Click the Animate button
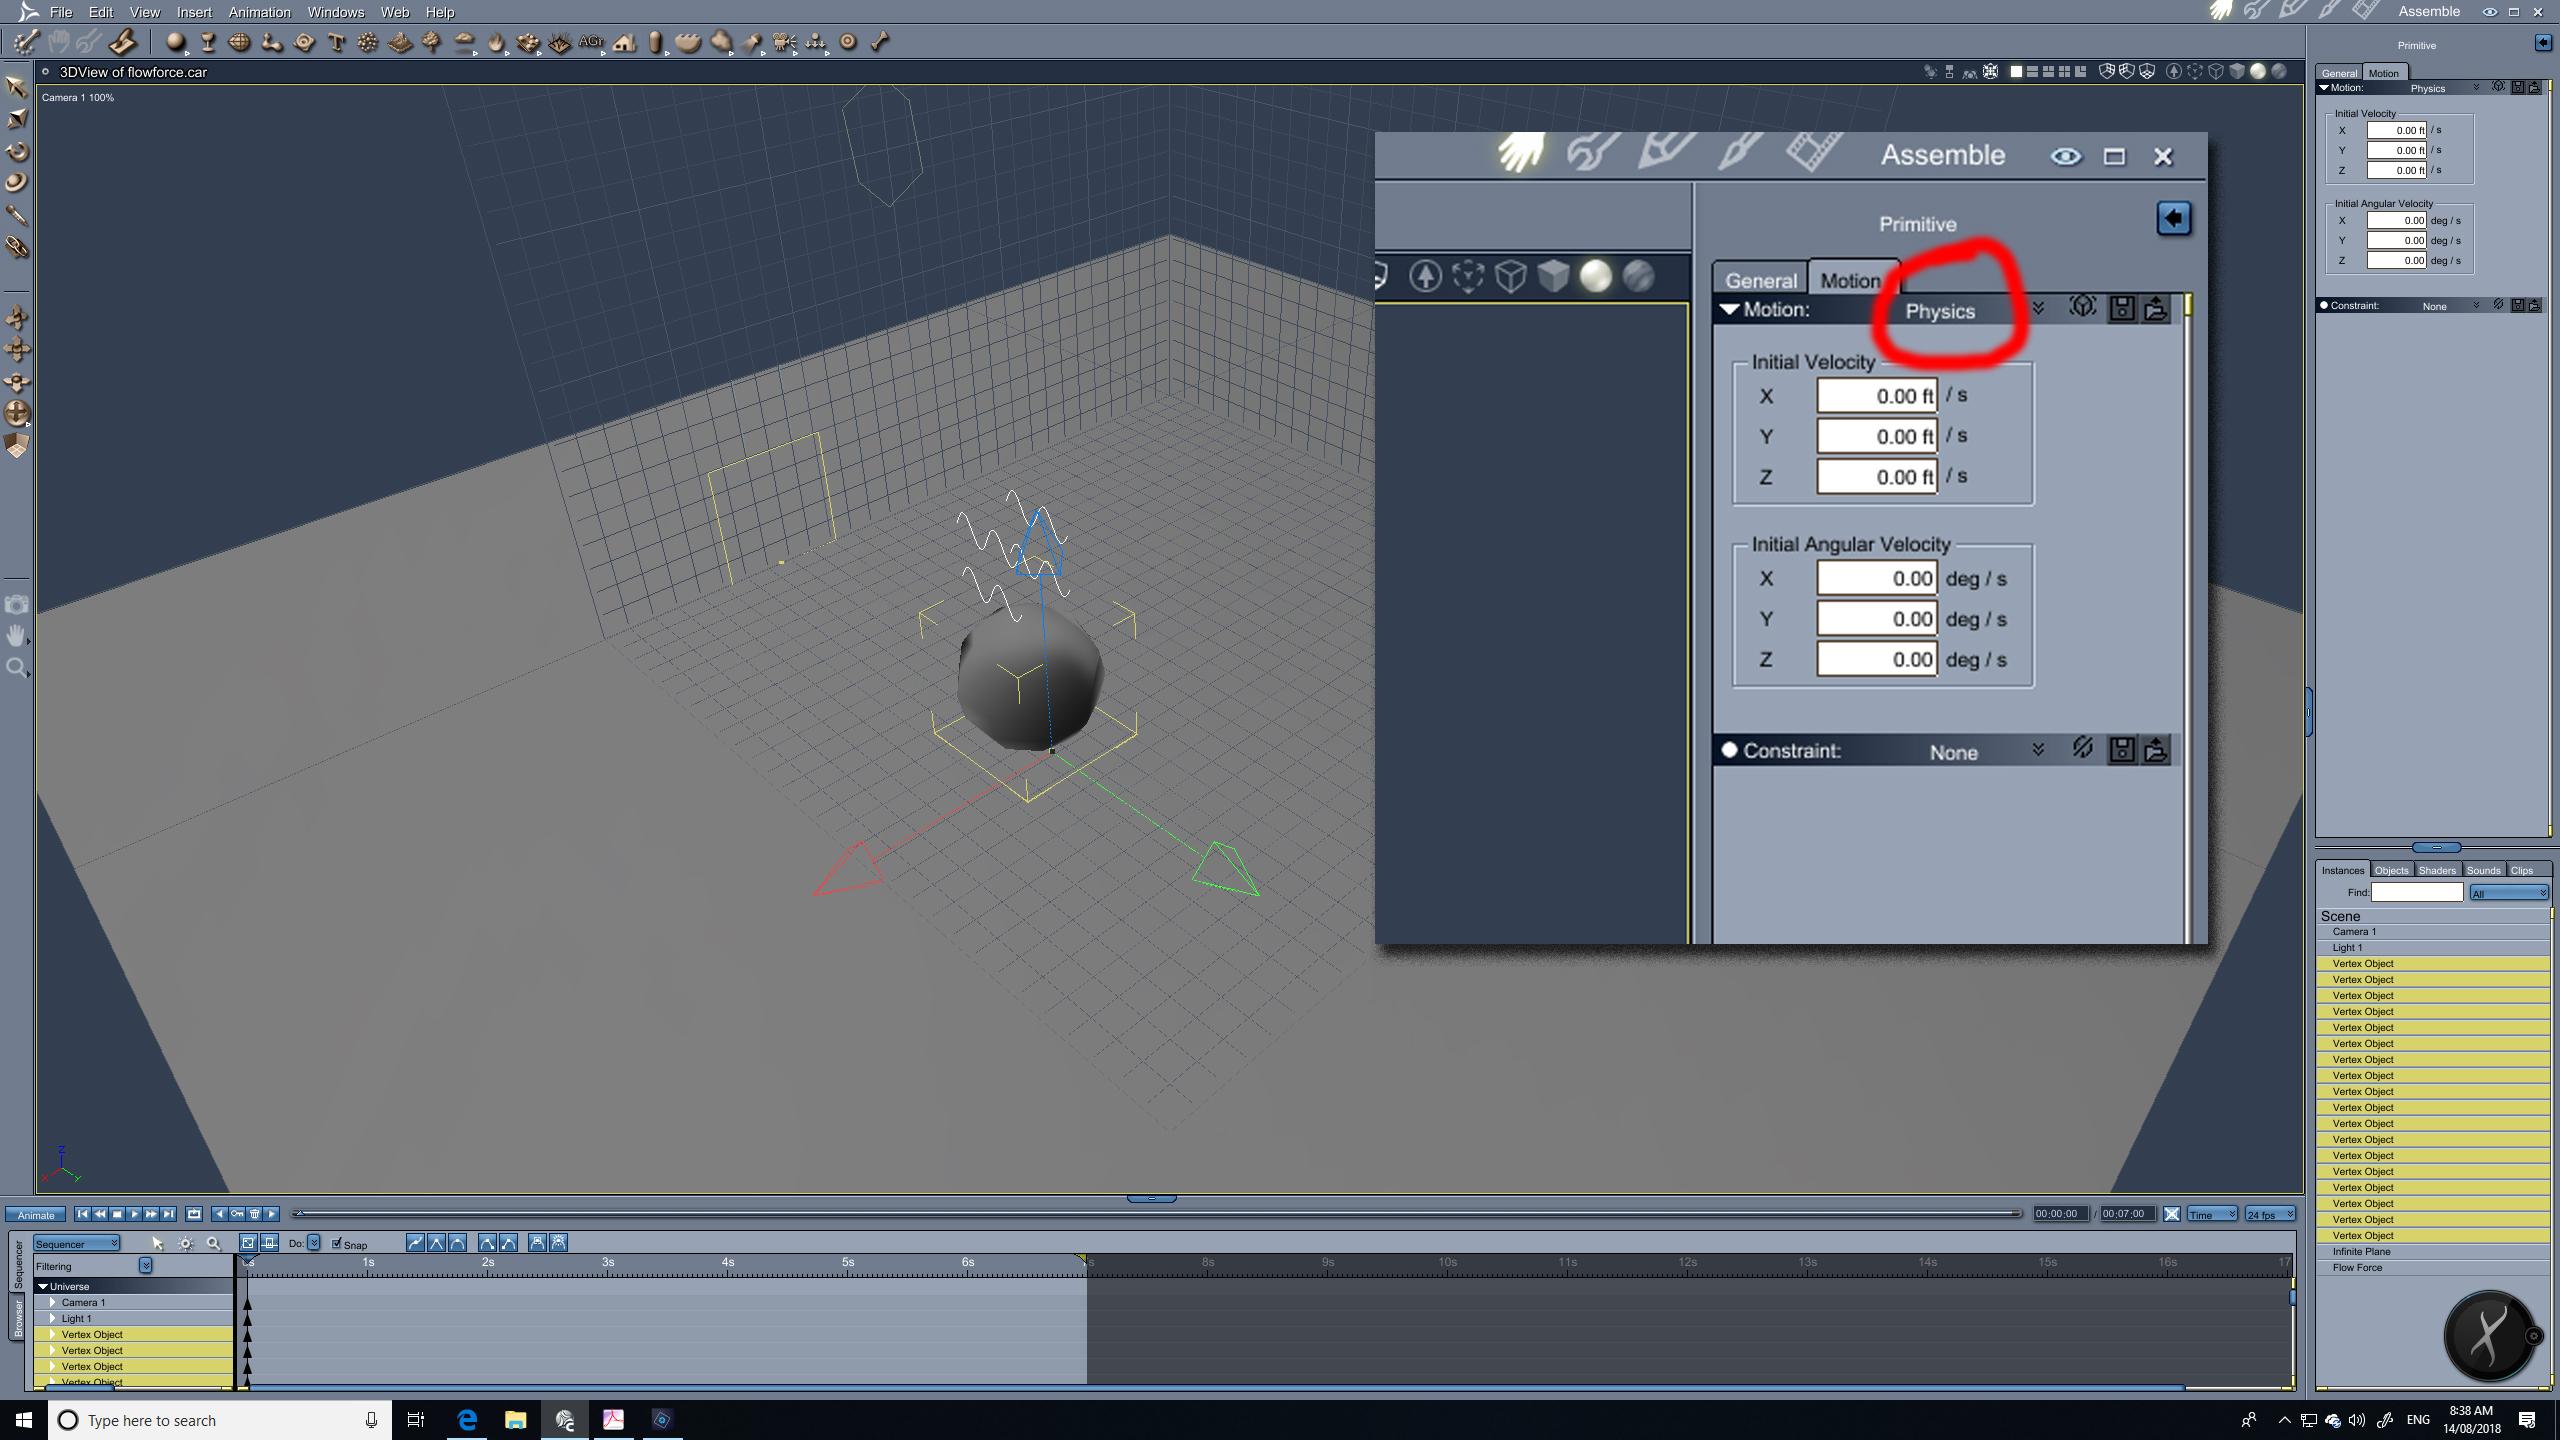This screenshot has height=1440, width=2560. (x=36, y=1215)
